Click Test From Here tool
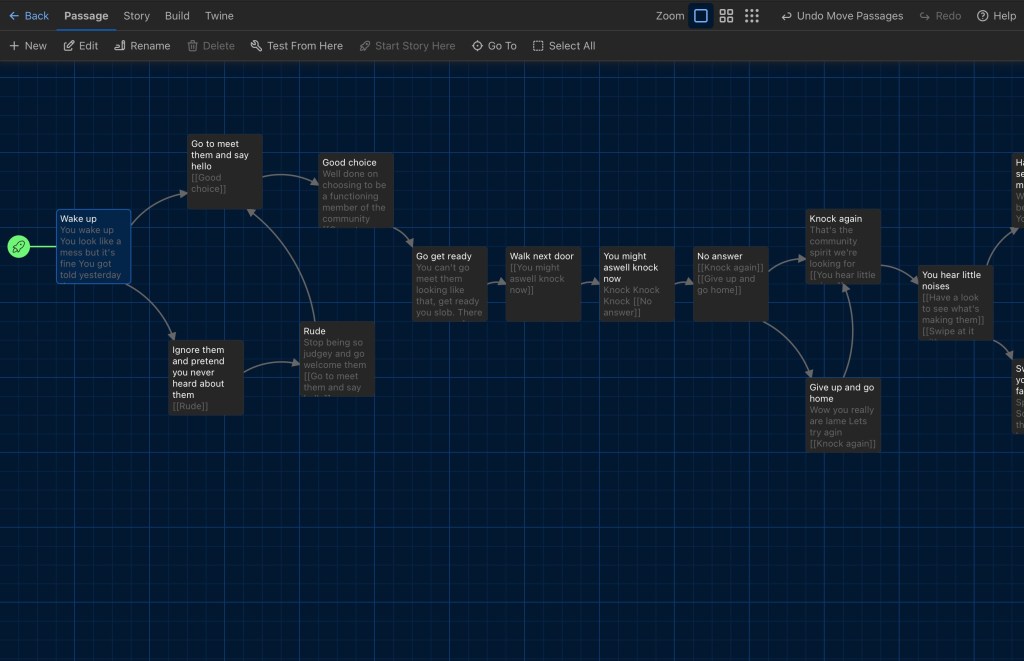 pos(296,46)
